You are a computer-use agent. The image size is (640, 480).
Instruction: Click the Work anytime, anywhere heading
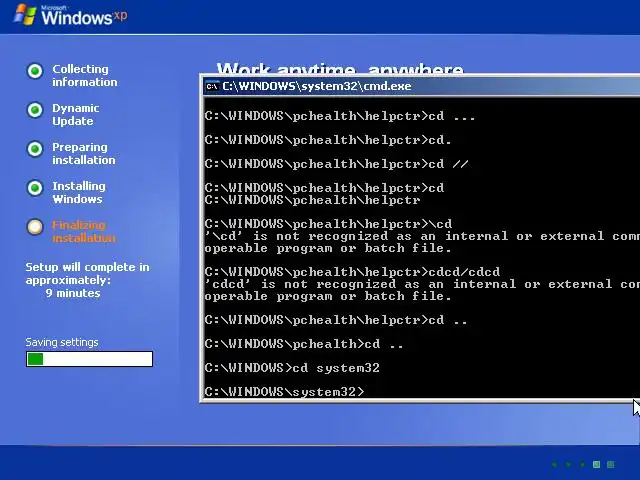click(340, 69)
